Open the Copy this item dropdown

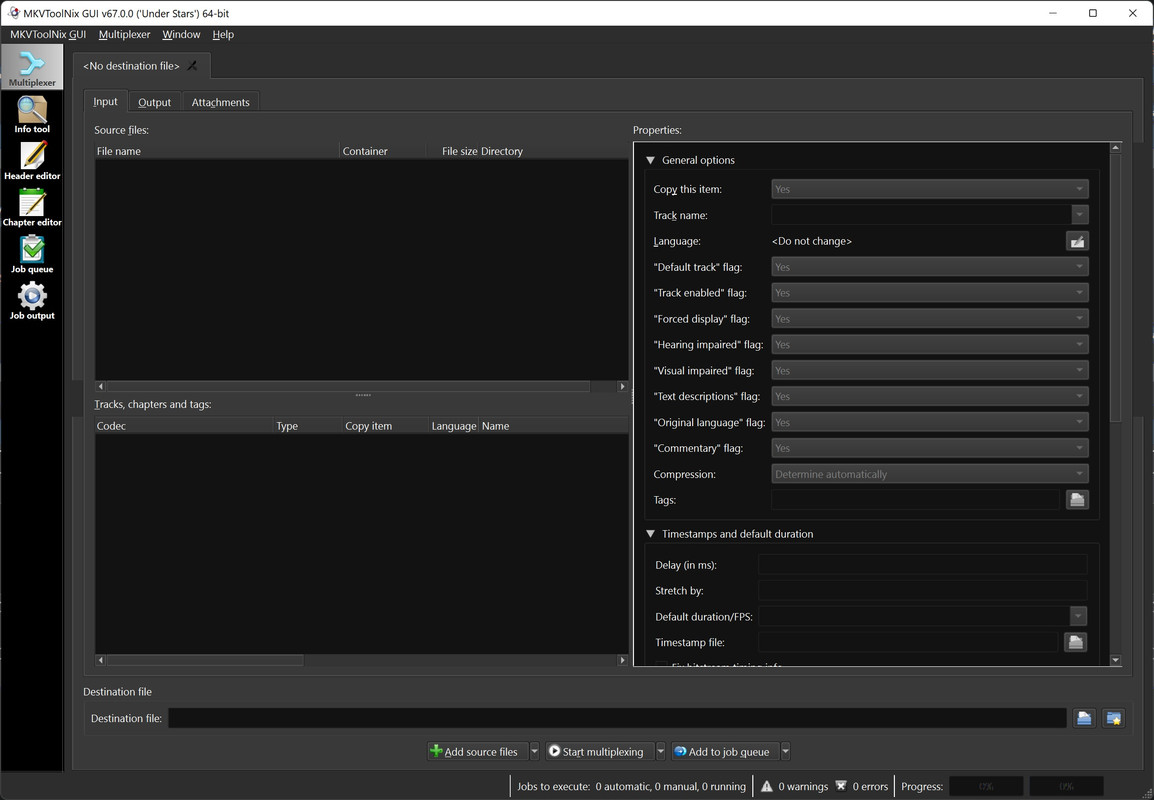930,189
